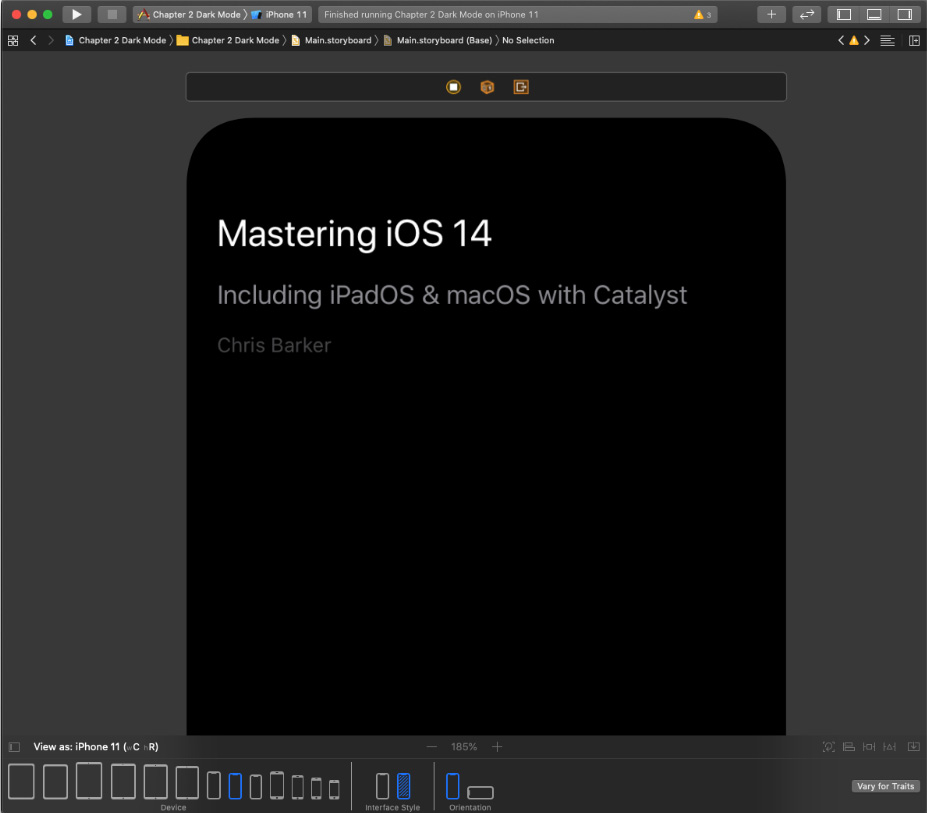Set Orientation to portrait
This screenshot has width=927, height=813.
pyautogui.click(x=453, y=786)
